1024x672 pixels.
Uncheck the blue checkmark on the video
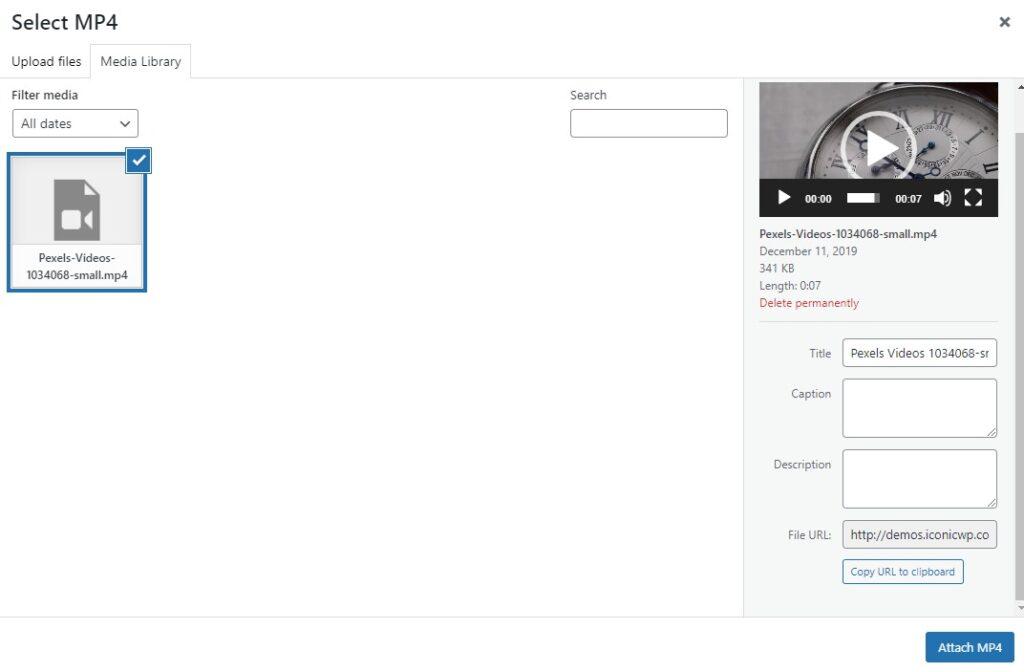(139, 160)
